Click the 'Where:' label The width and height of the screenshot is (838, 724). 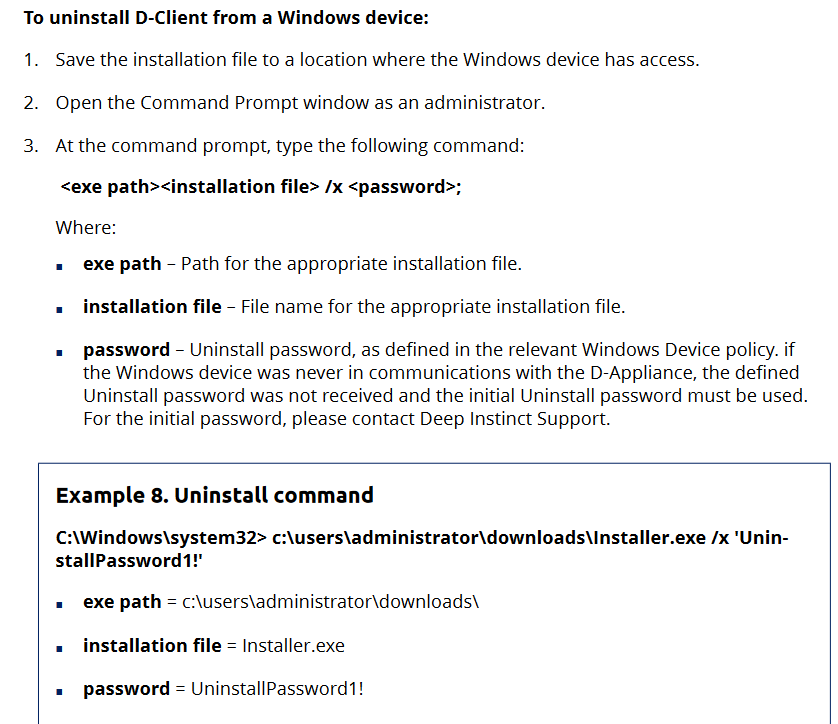86,227
